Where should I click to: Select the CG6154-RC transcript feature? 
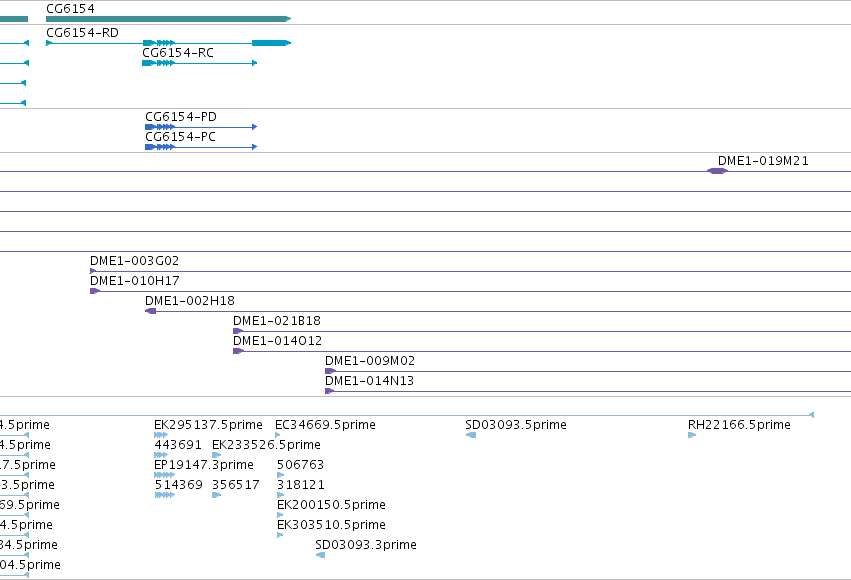pos(199,63)
